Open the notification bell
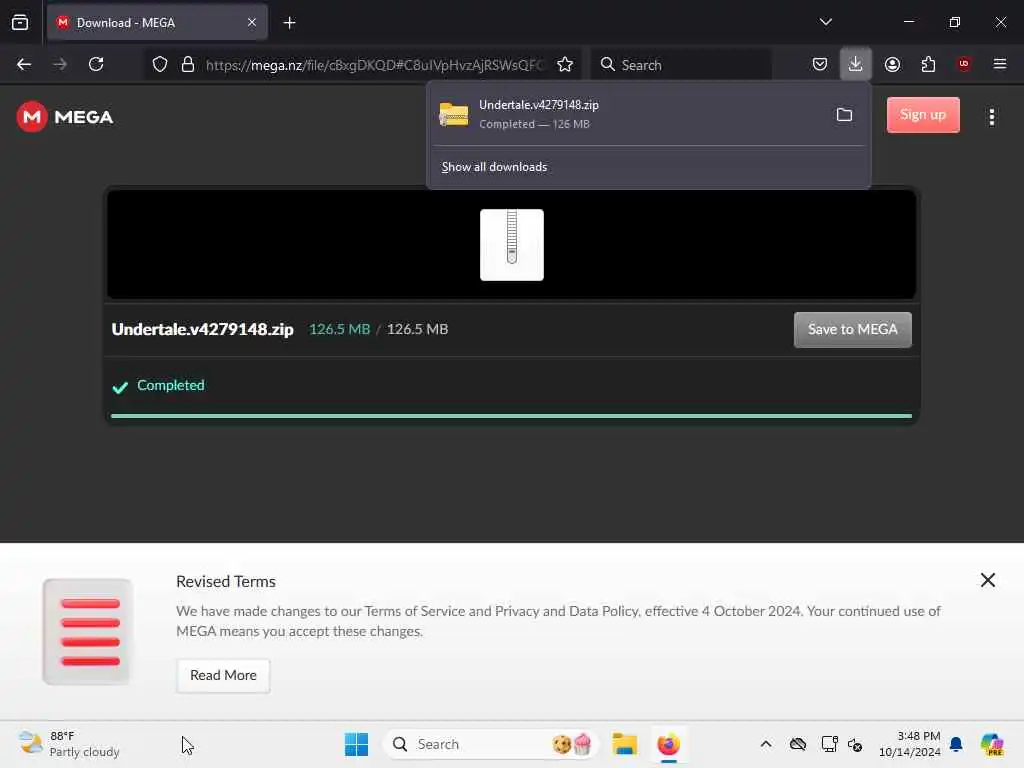Screen dimensions: 1024x768 [956, 744]
